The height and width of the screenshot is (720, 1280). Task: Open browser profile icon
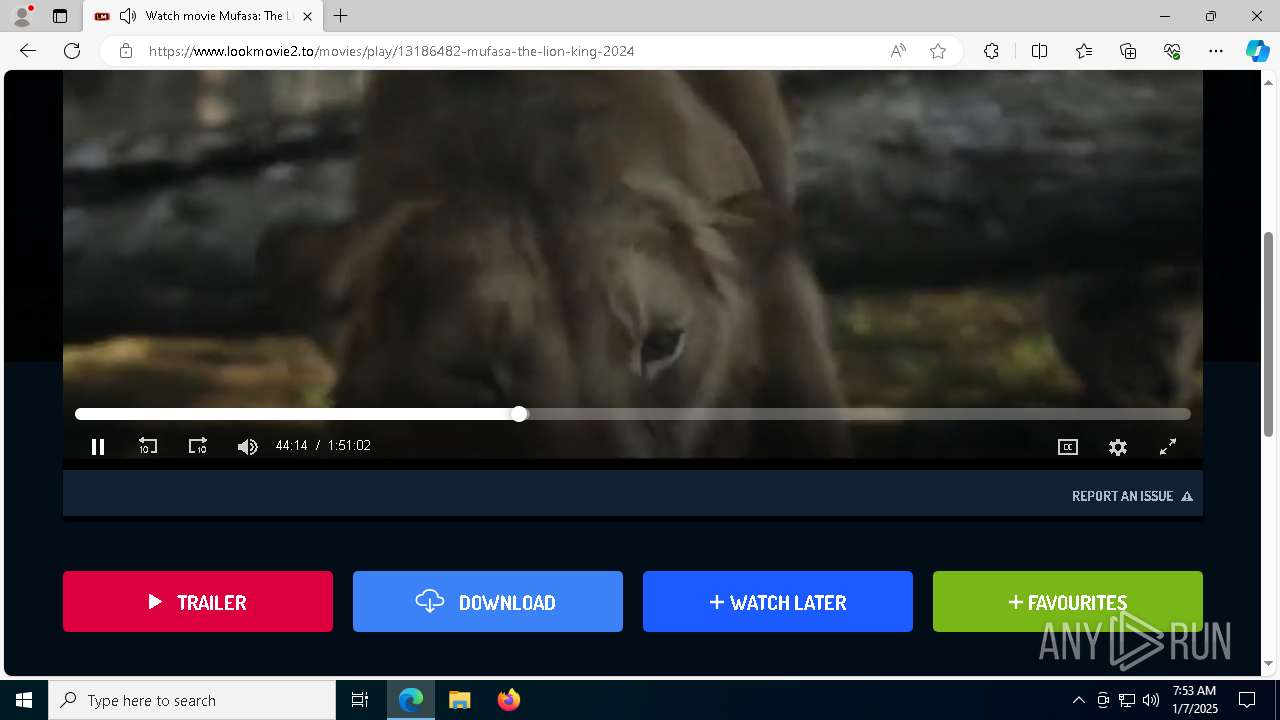coord(22,16)
